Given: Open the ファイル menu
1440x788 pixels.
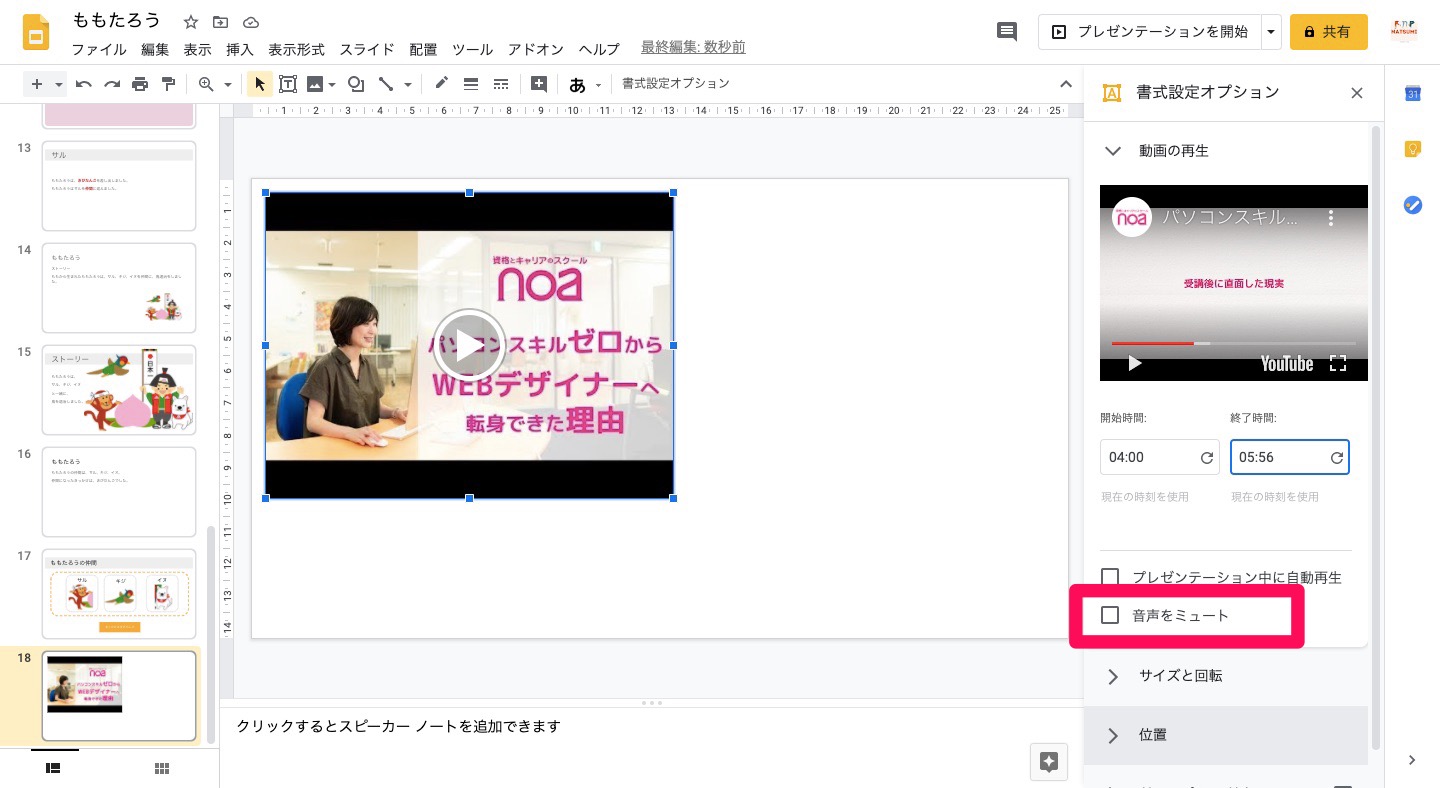Looking at the screenshot, I should (99, 49).
